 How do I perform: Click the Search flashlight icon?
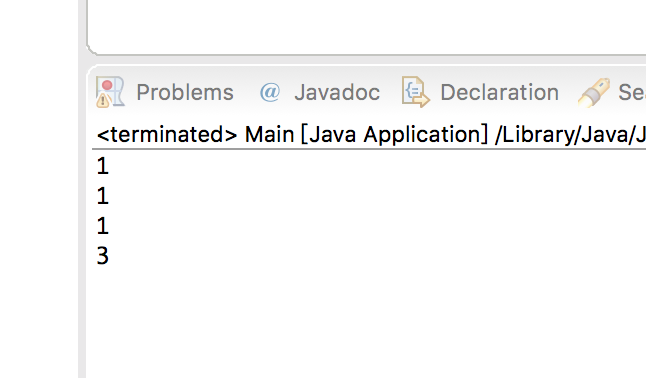pyautogui.click(x=594, y=93)
